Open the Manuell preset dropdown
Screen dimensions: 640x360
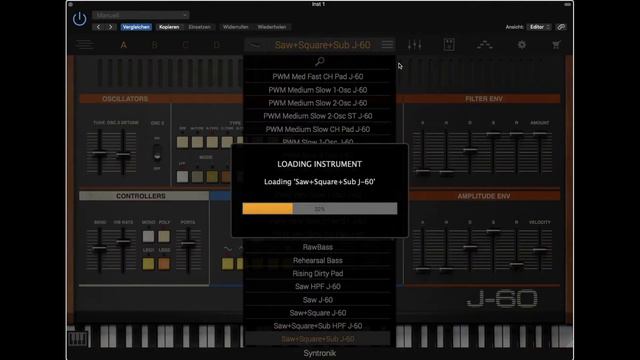[x=140, y=15]
